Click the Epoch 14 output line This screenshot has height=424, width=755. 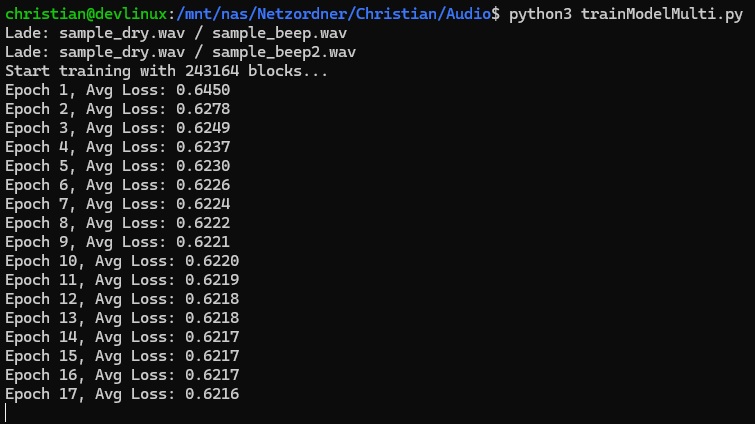[122, 337]
